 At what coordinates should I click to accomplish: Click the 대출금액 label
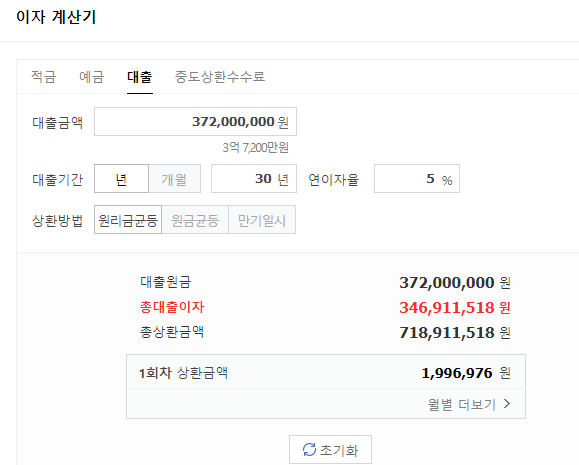point(58,122)
